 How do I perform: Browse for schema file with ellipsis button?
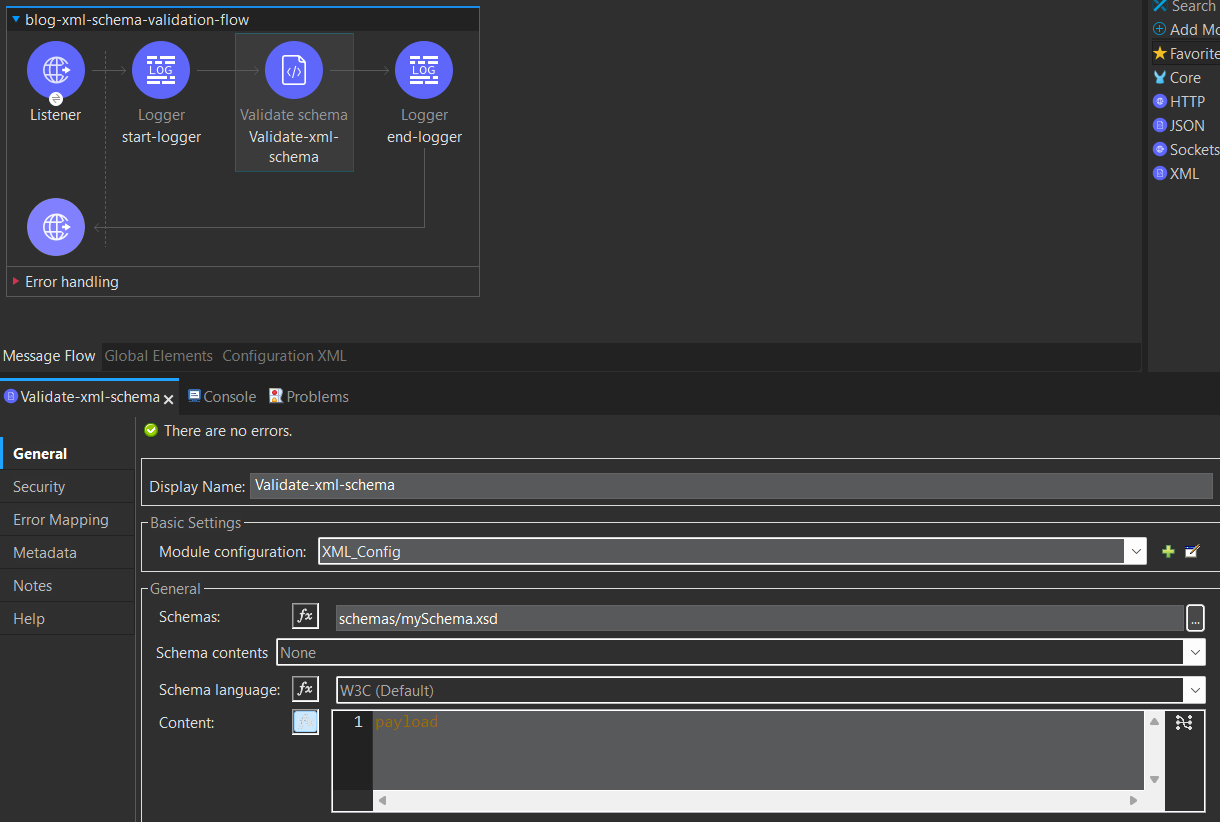[1195, 618]
